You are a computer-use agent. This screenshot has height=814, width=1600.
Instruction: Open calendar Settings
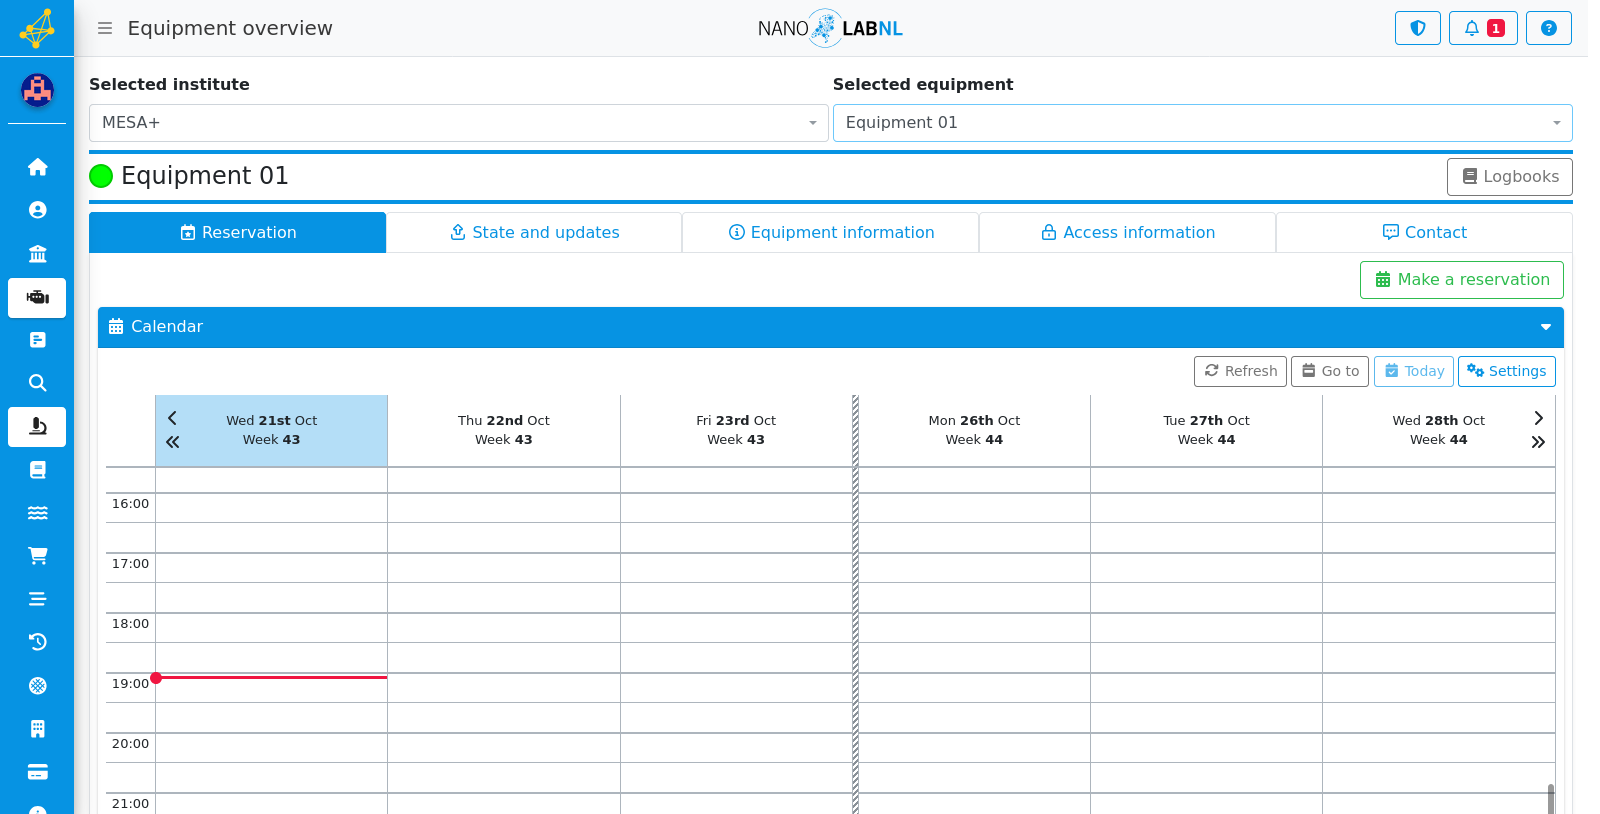pyautogui.click(x=1506, y=371)
